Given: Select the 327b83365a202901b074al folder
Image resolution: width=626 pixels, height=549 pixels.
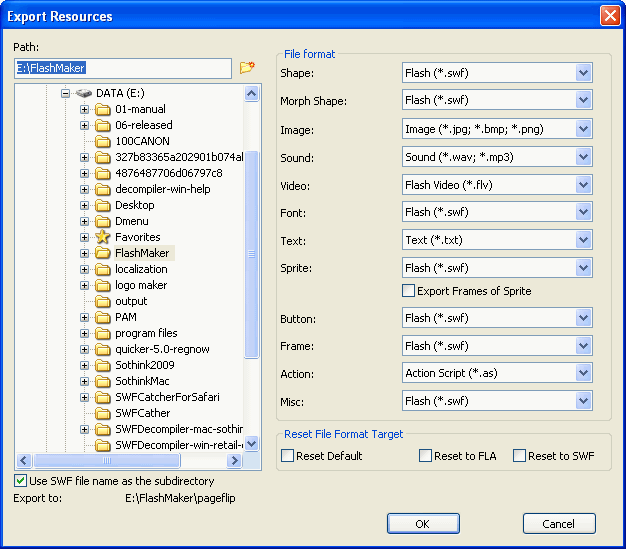Looking at the screenshot, I should click(x=179, y=157).
